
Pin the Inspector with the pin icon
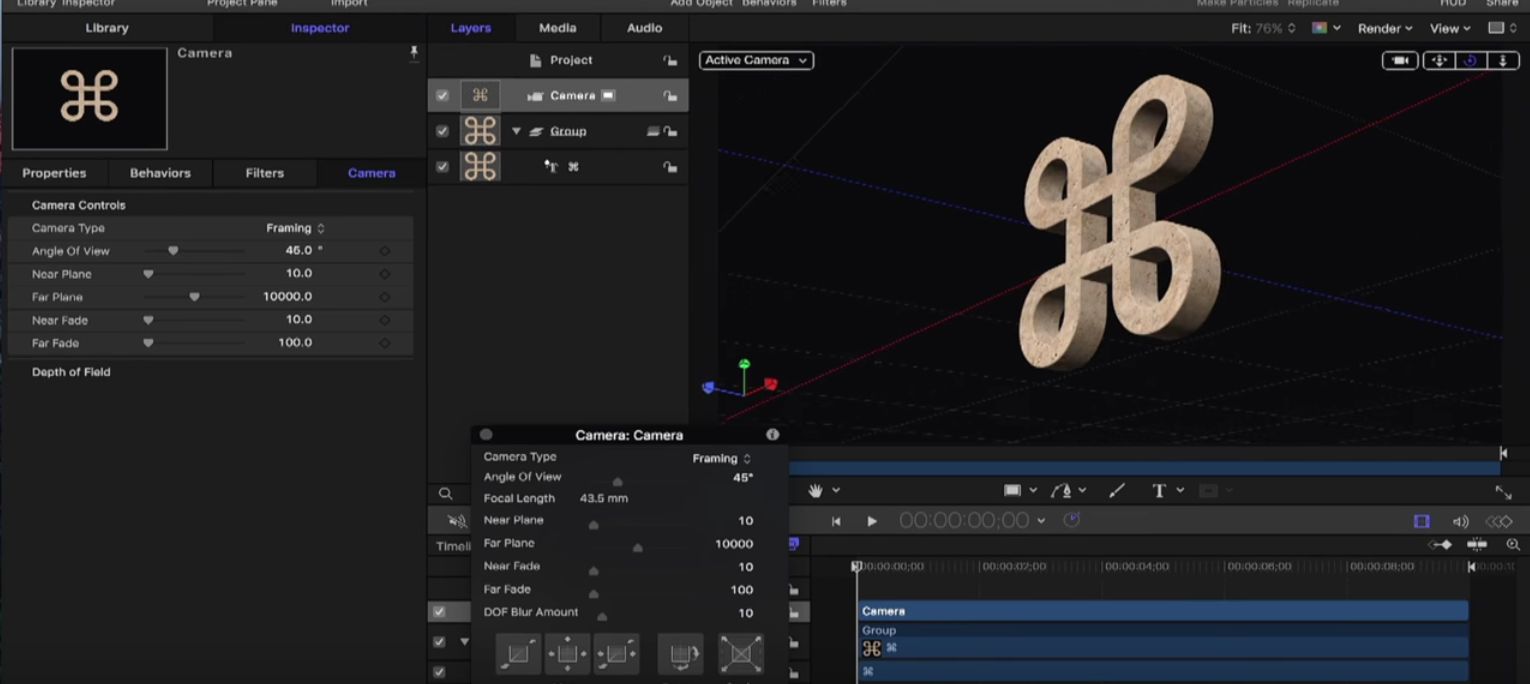pyautogui.click(x=414, y=54)
